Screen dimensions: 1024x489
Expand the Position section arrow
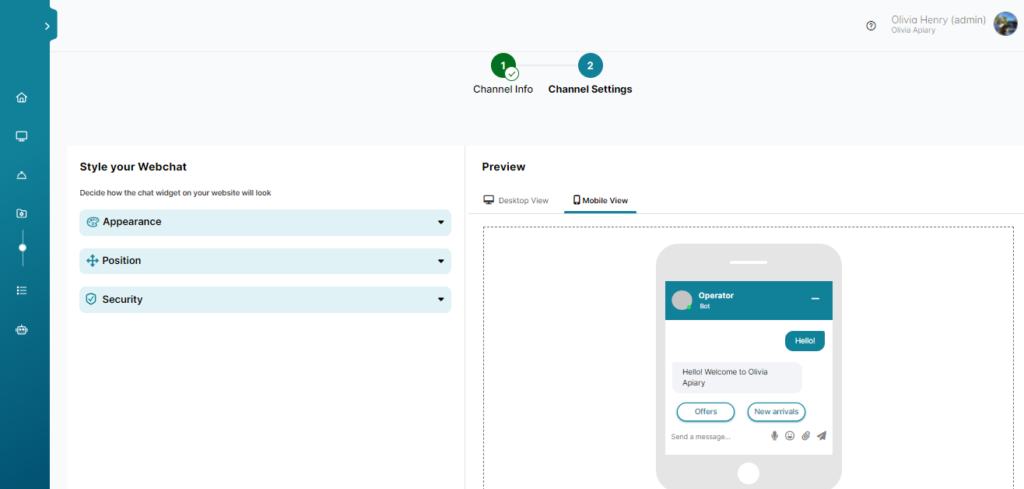pos(441,261)
